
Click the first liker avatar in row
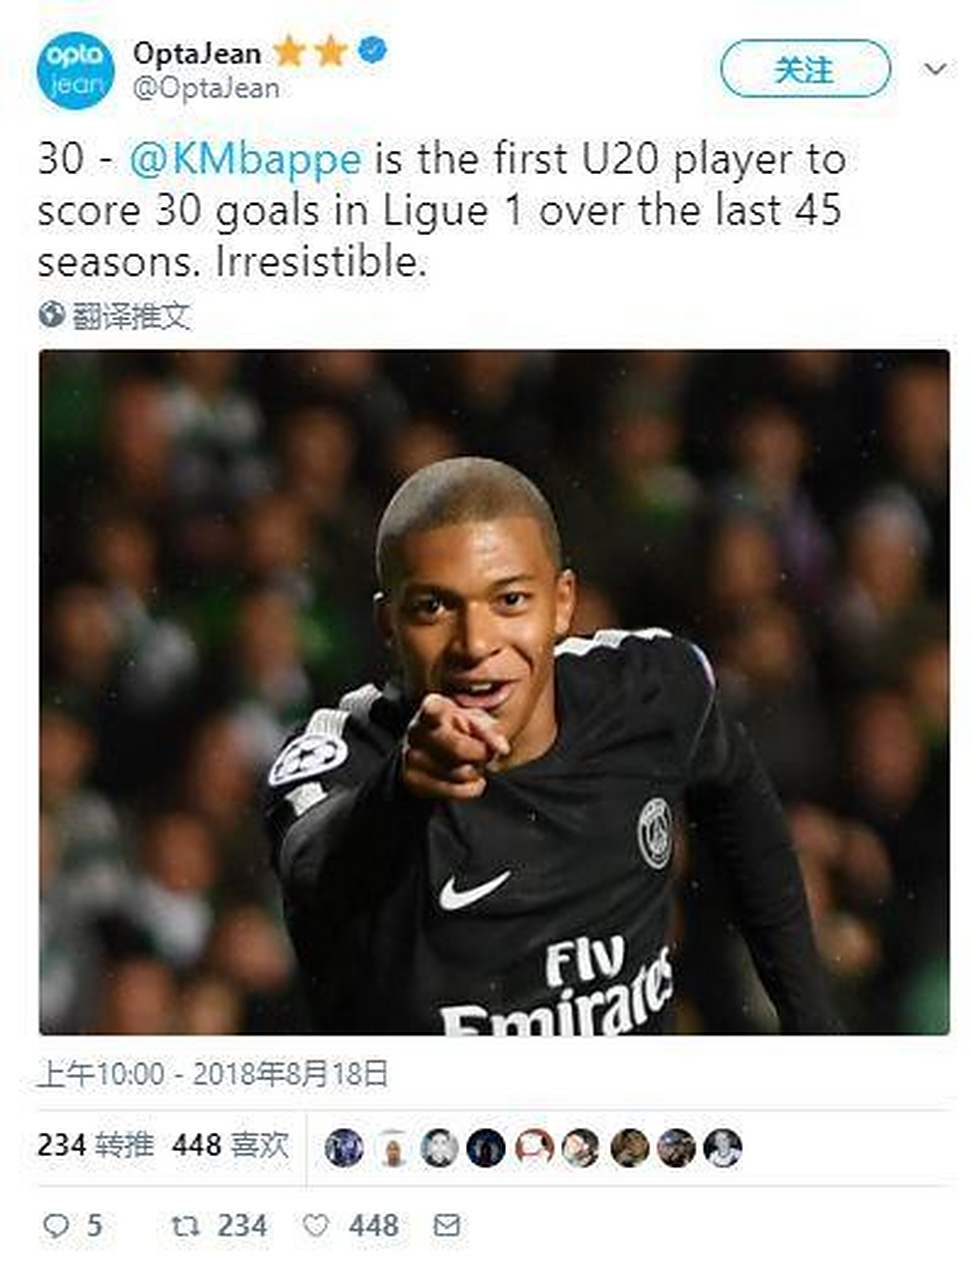click(344, 1148)
